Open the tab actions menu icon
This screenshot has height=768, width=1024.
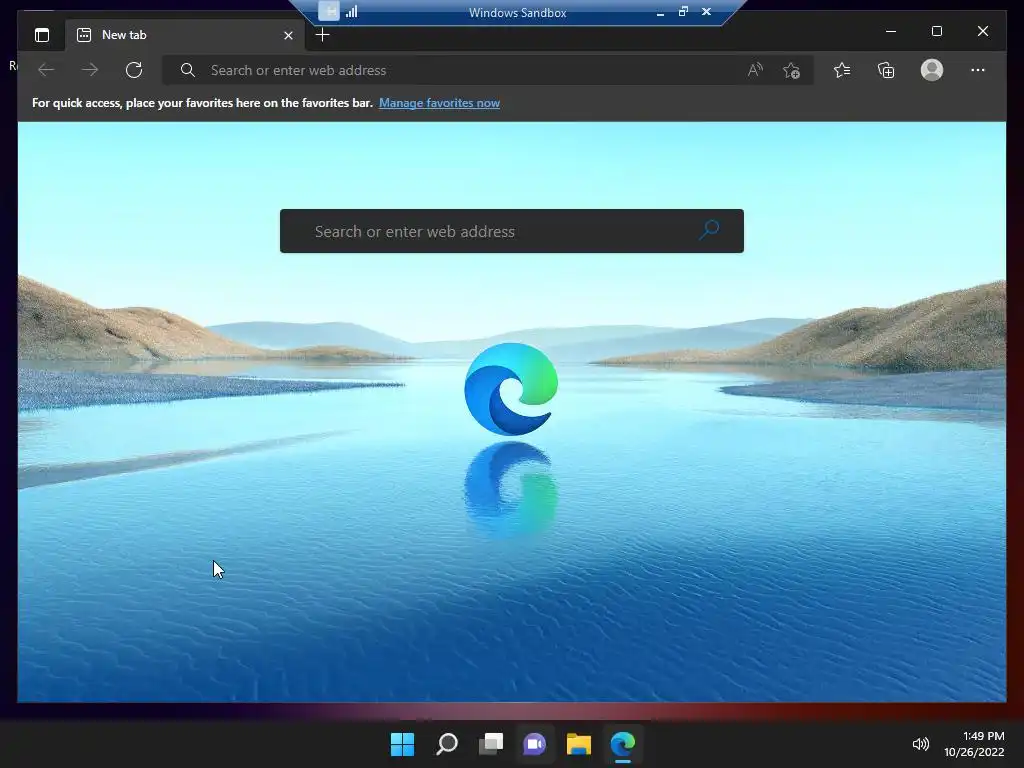pyautogui.click(x=42, y=35)
